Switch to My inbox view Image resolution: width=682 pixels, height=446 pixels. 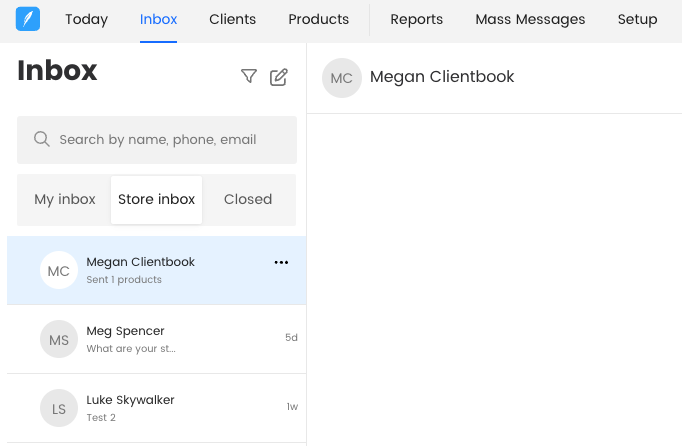click(x=65, y=199)
